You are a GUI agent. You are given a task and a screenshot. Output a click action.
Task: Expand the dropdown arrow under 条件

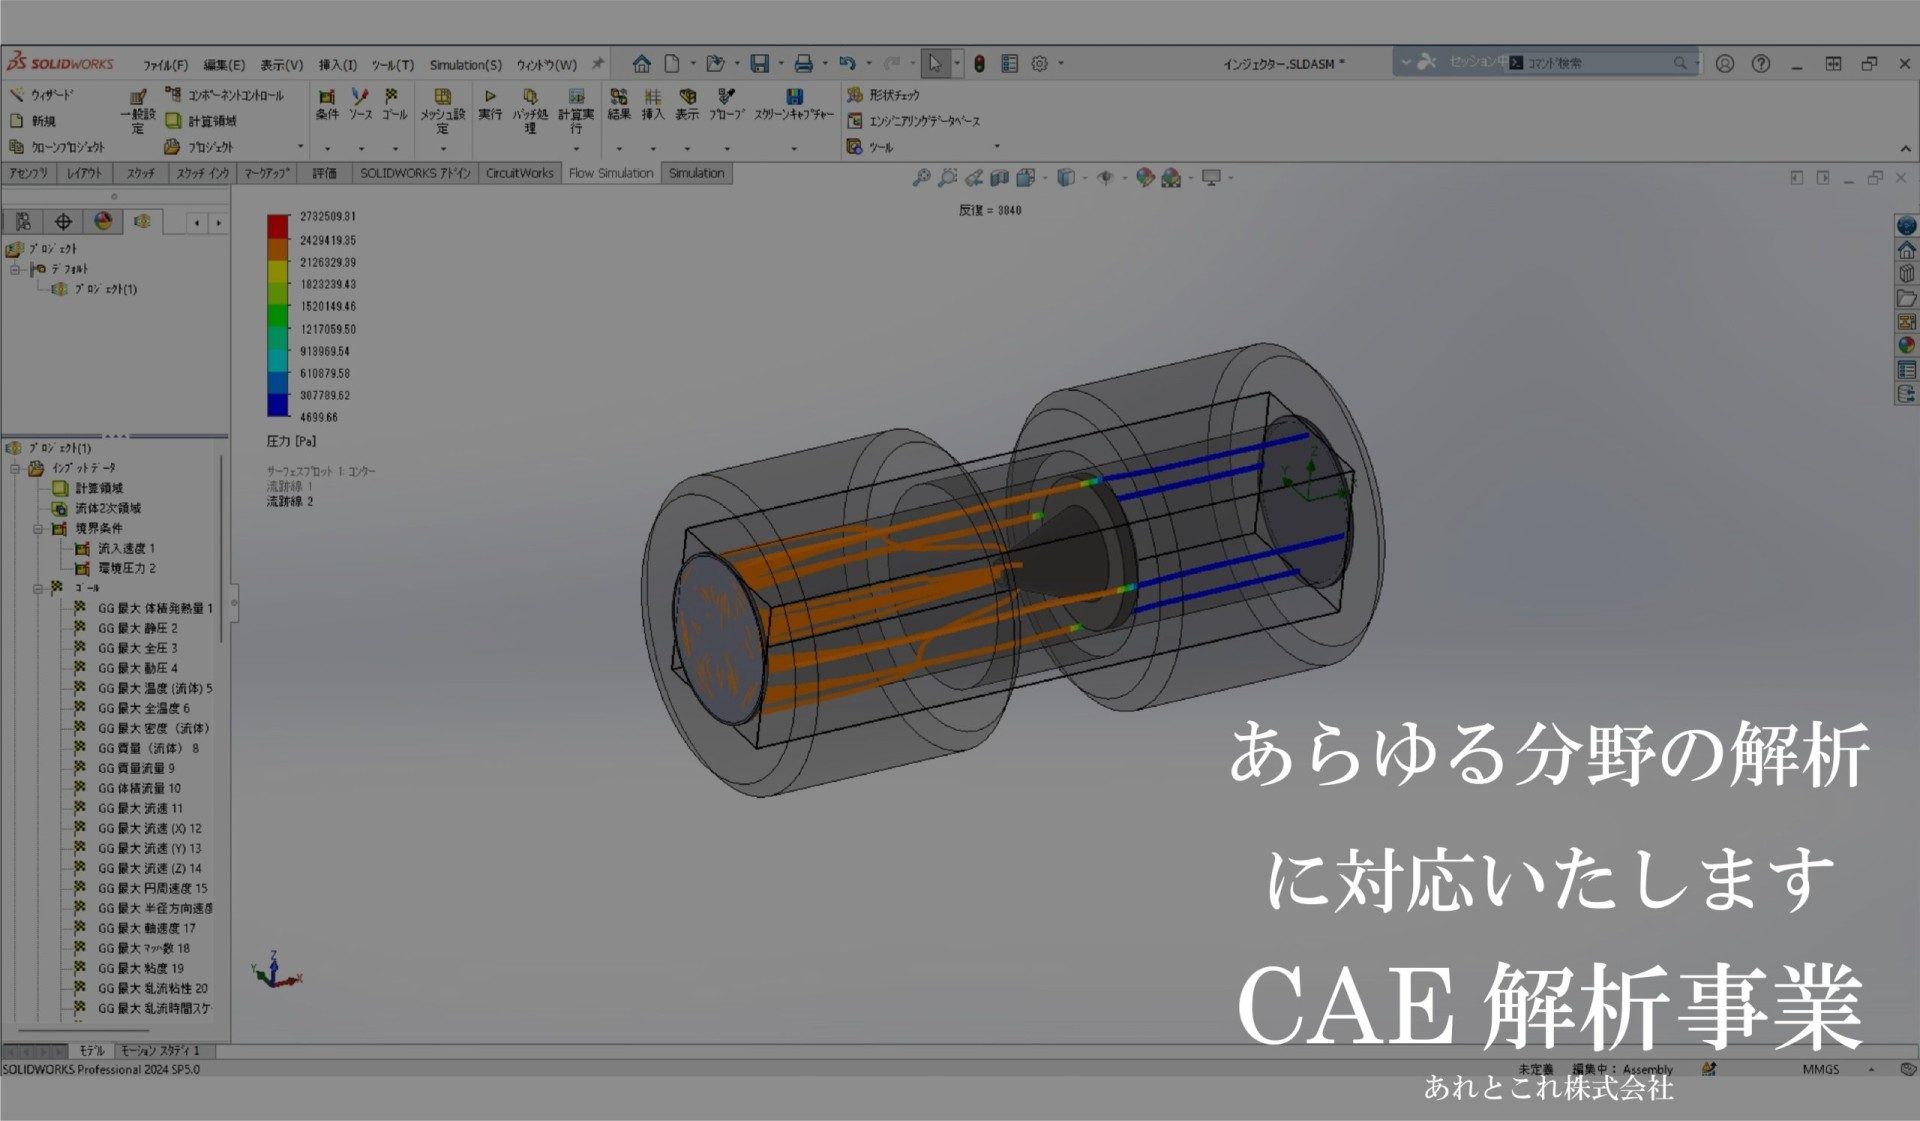[x=327, y=149]
